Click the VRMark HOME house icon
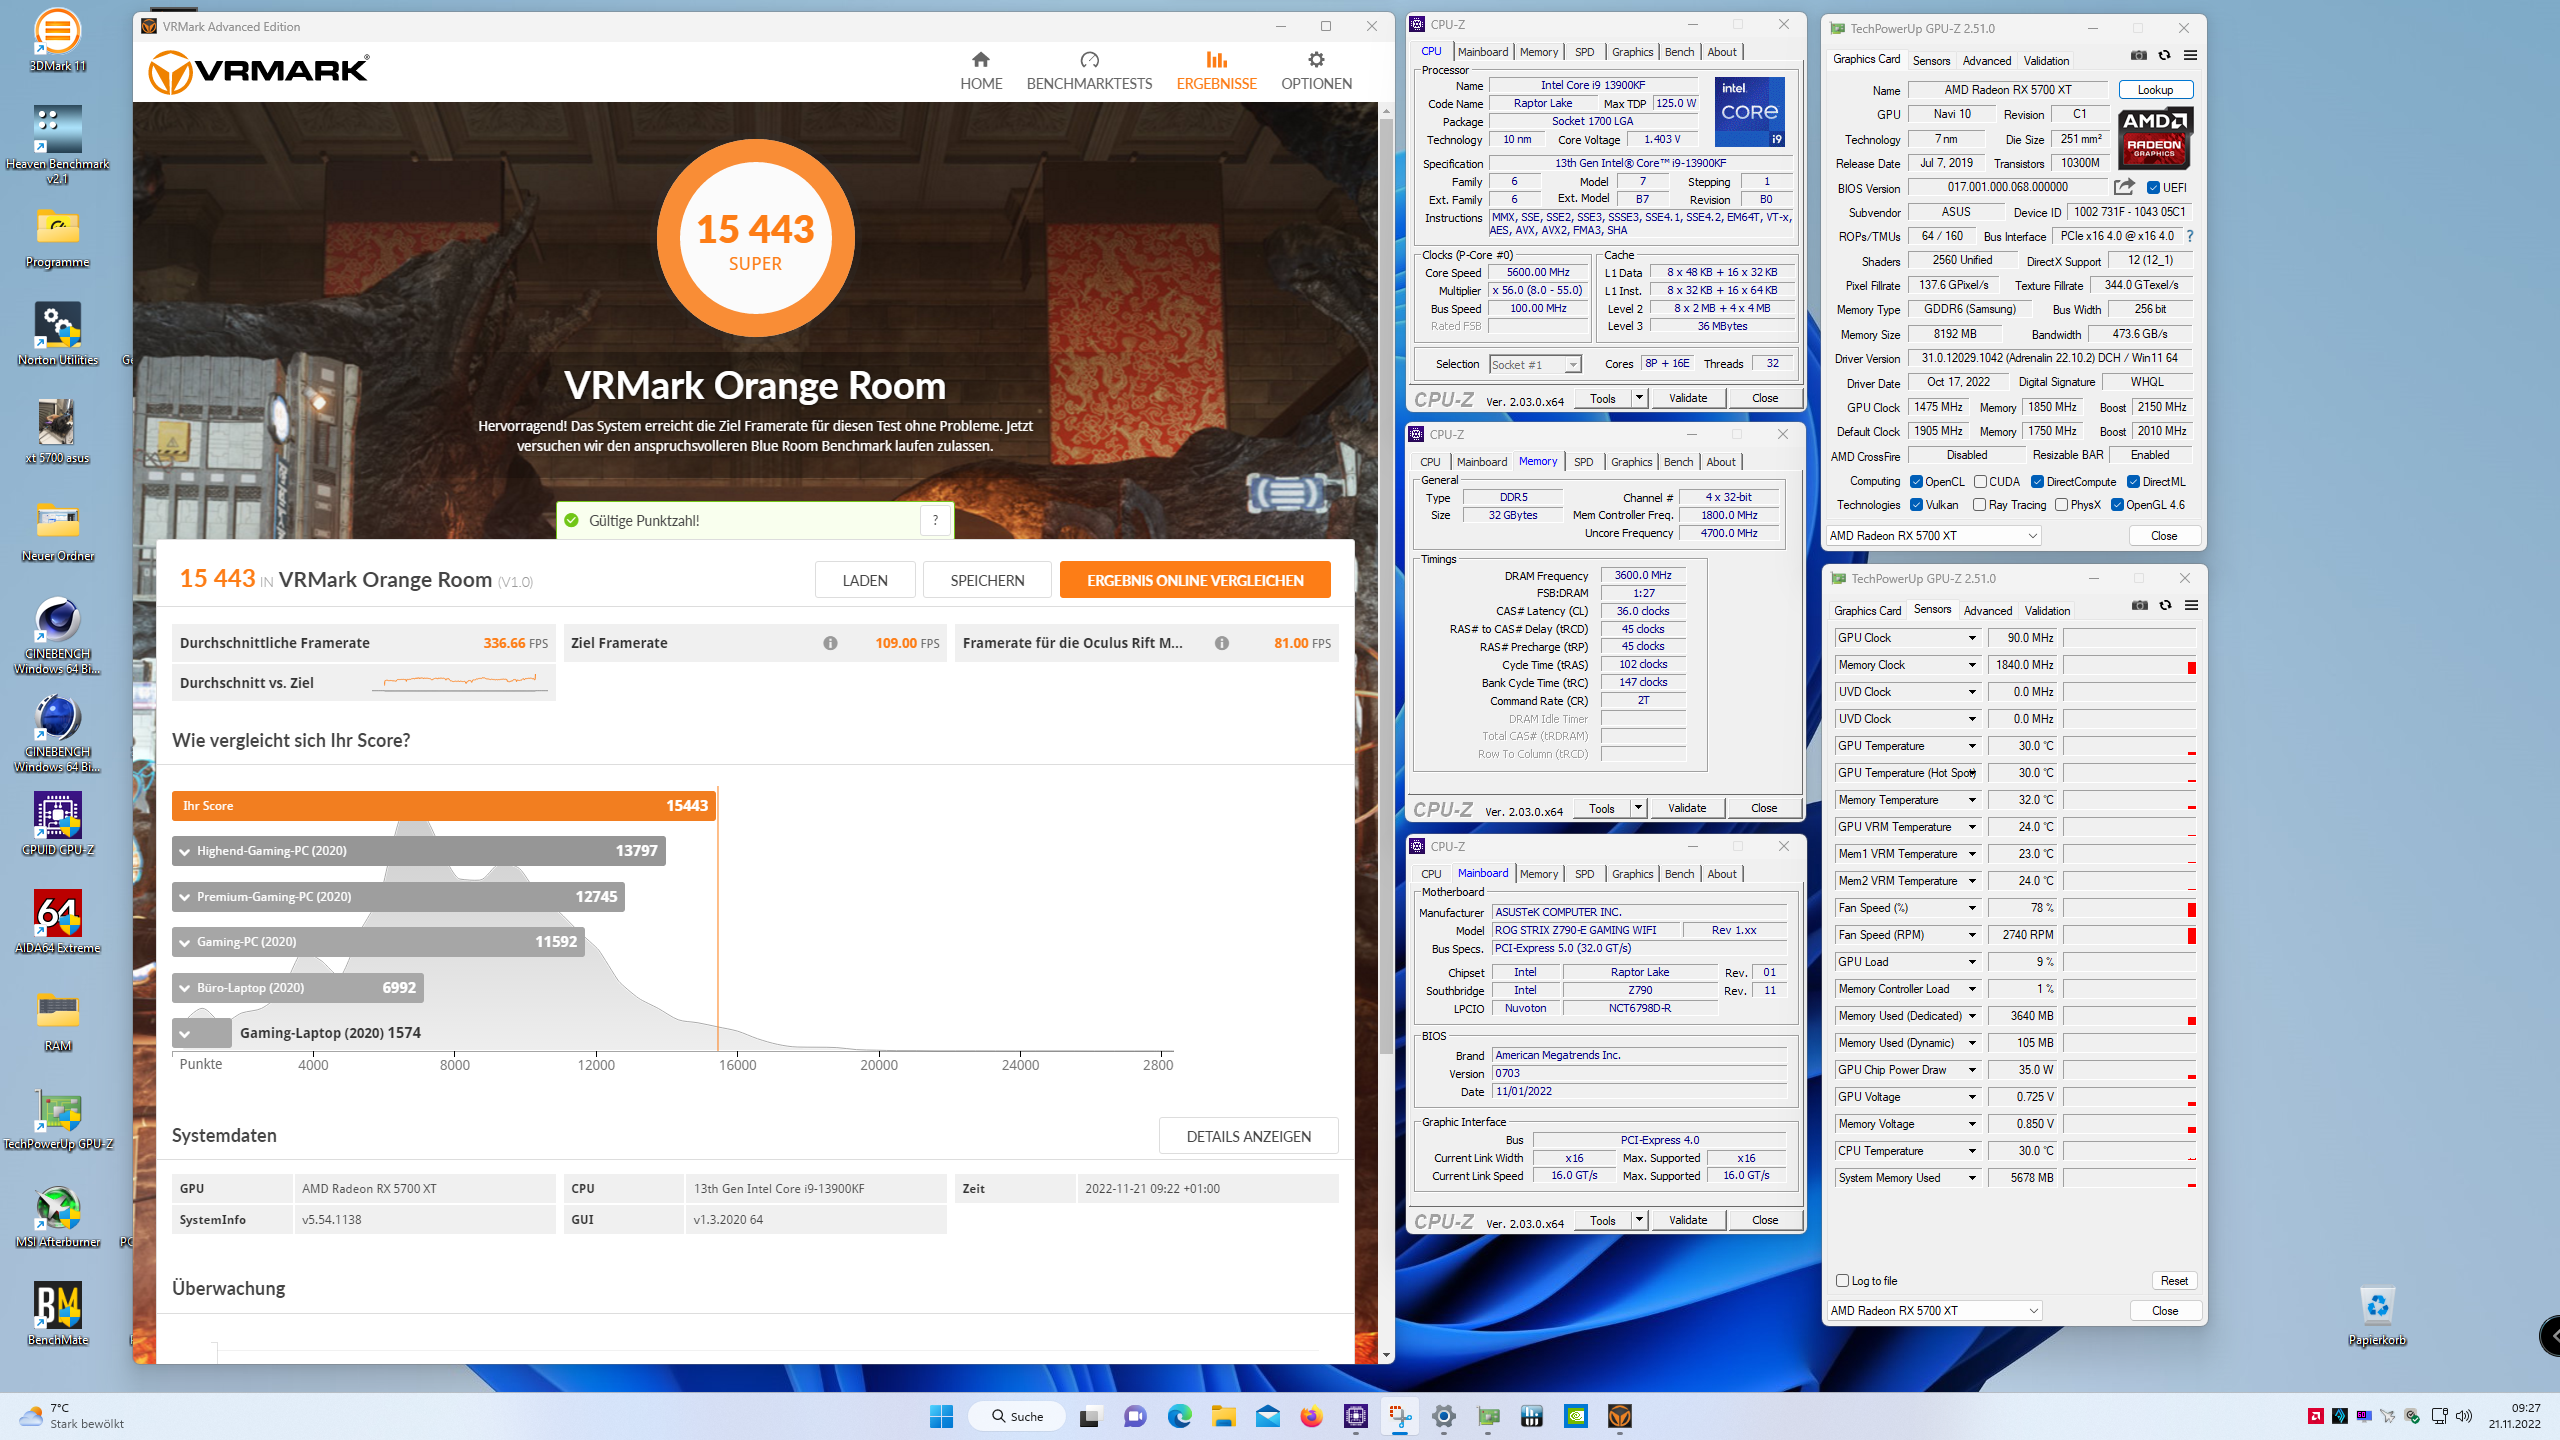The image size is (2560, 1440). pyautogui.click(x=980, y=60)
